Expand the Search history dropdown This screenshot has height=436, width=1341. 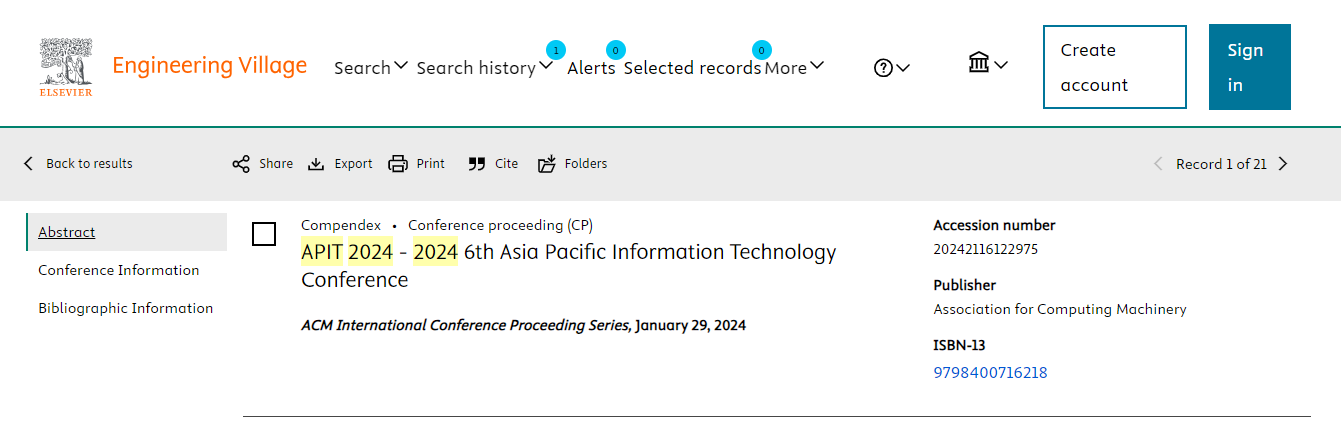[484, 68]
